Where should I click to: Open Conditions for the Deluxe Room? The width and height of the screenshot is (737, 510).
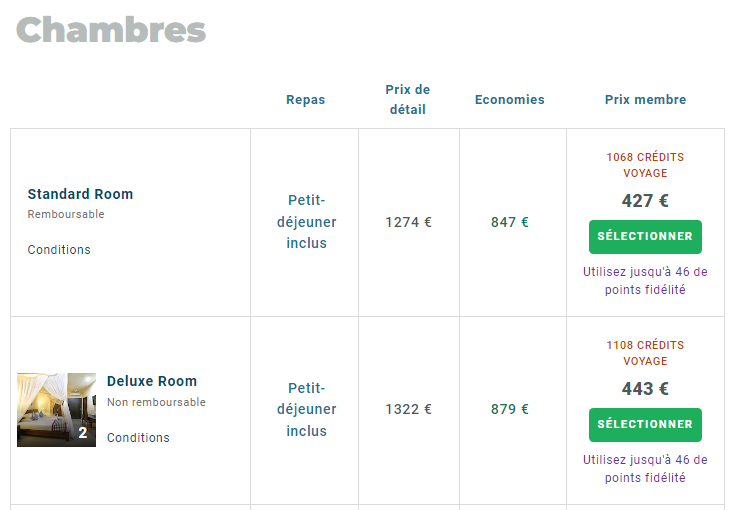tap(138, 438)
